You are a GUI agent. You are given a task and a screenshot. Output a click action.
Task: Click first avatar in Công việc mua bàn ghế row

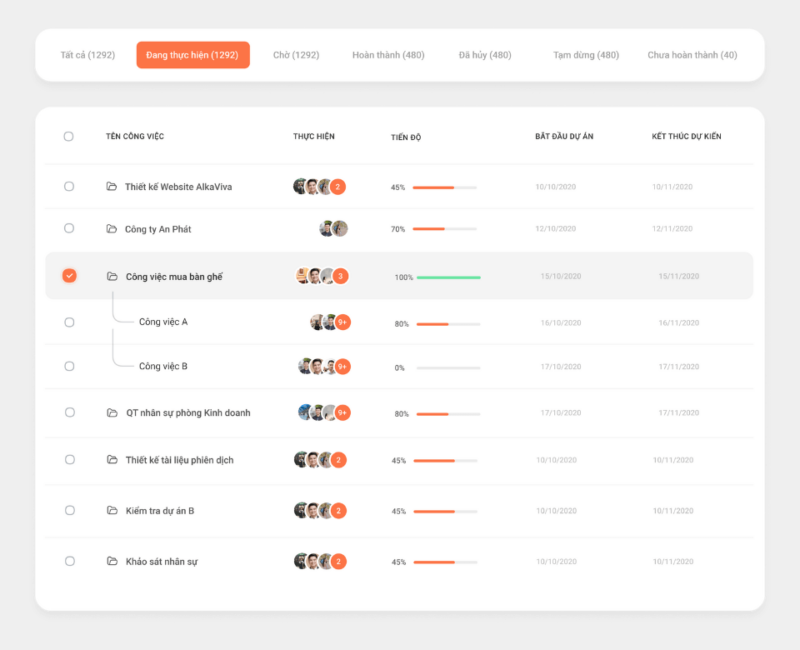click(303, 276)
